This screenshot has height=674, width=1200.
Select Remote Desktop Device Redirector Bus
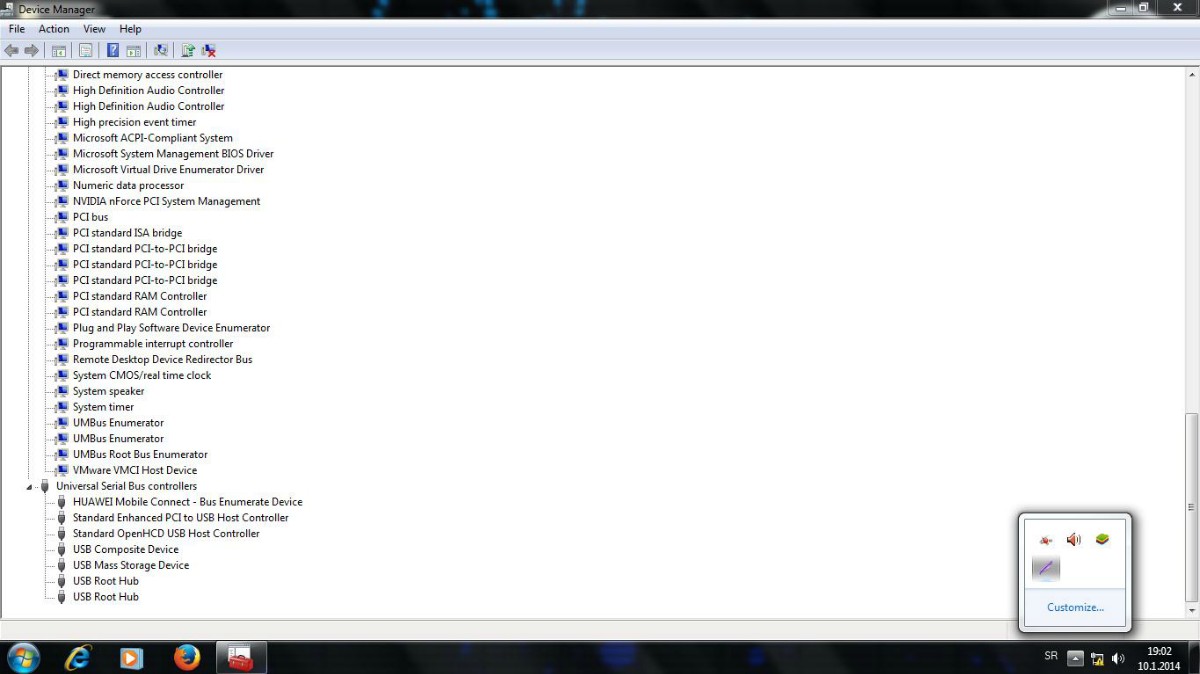point(163,359)
